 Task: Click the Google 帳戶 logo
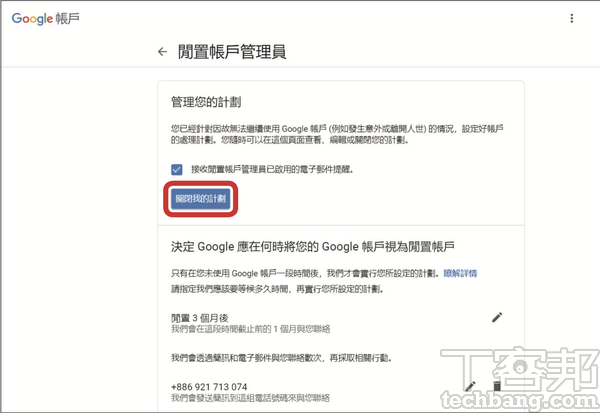point(46,18)
